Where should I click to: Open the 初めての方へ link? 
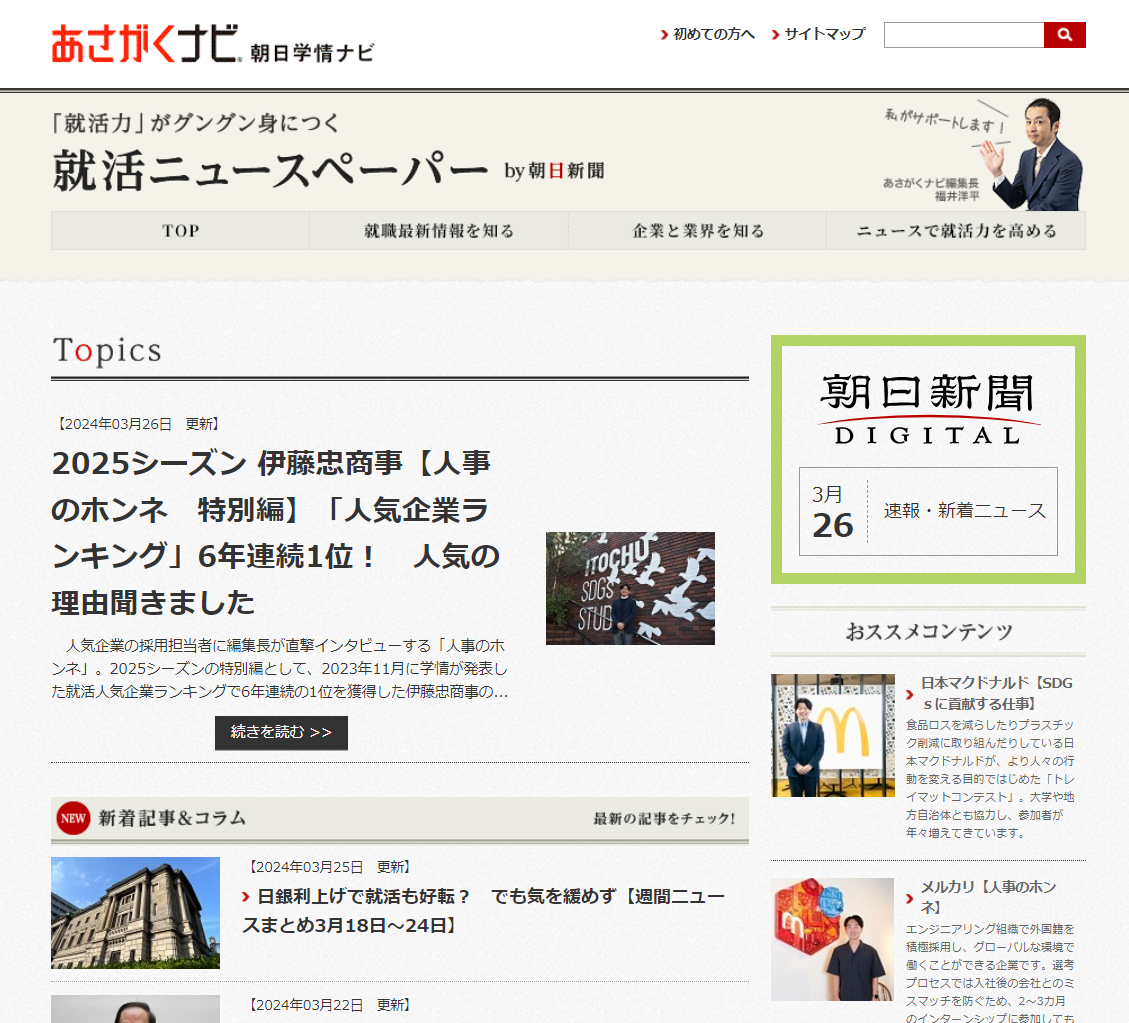[x=713, y=34]
